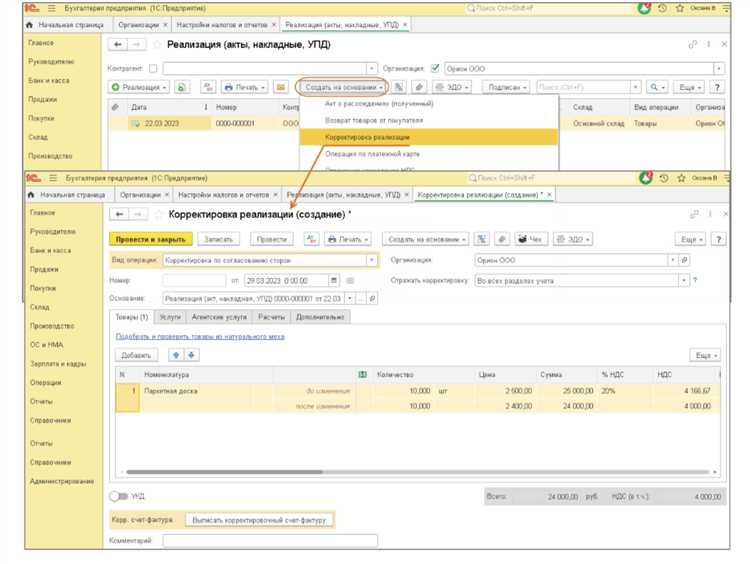
Task: Click Выписать корректировочный счет-фактуру button
Action: coord(259,520)
